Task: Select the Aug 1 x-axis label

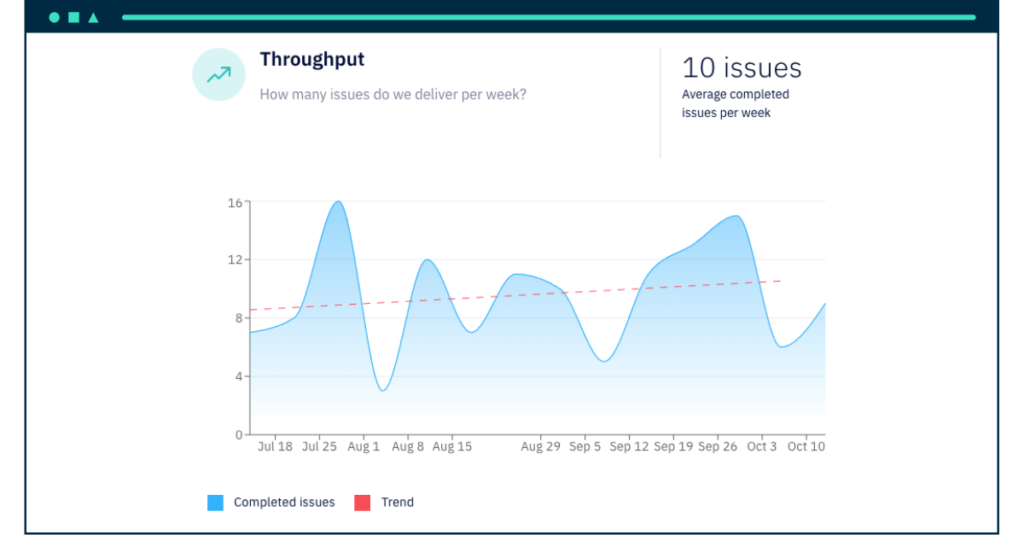Action: [363, 447]
